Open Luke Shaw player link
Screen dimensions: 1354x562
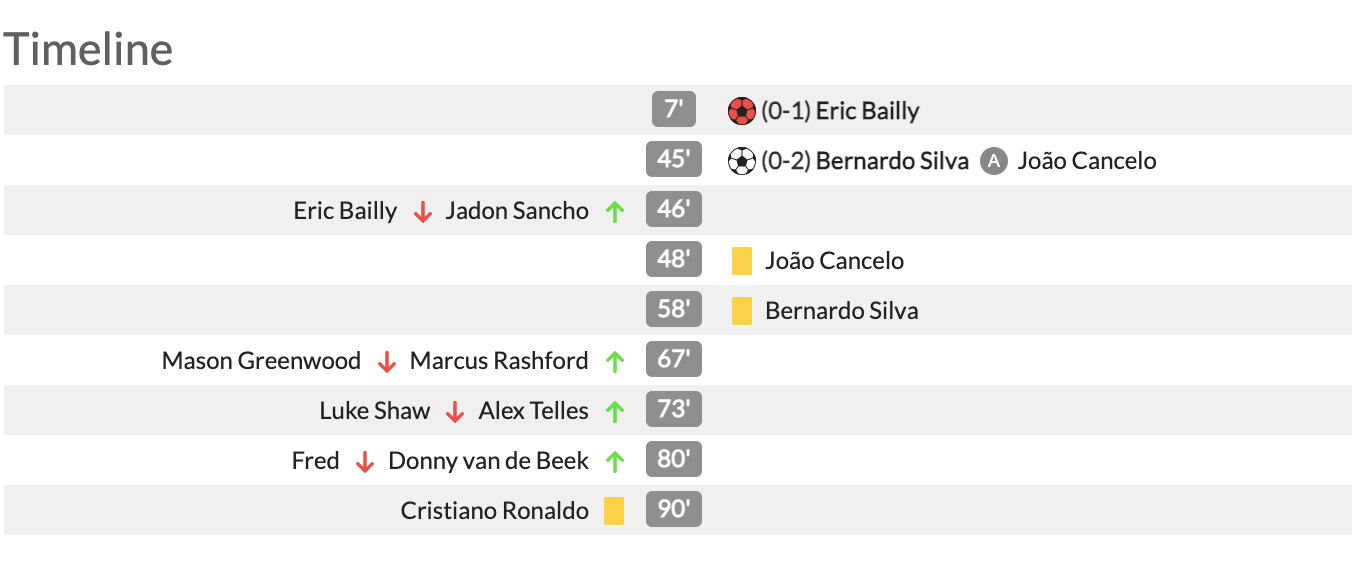click(x=374, y=411)
